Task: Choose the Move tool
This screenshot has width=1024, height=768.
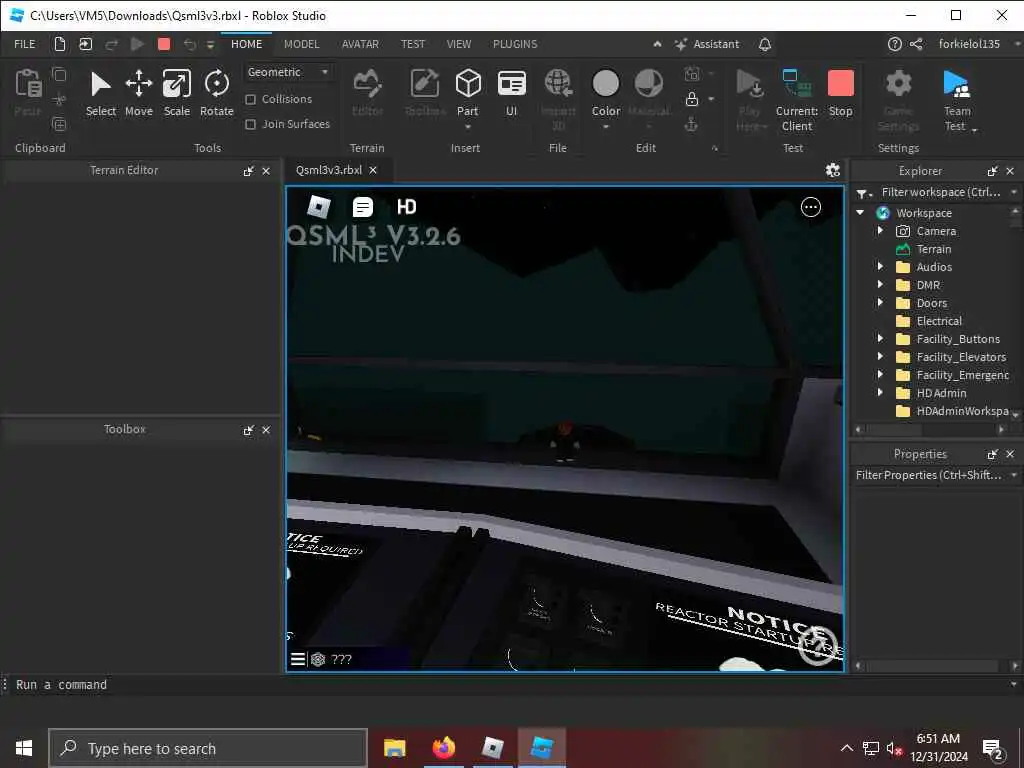Action: [138, 93]
